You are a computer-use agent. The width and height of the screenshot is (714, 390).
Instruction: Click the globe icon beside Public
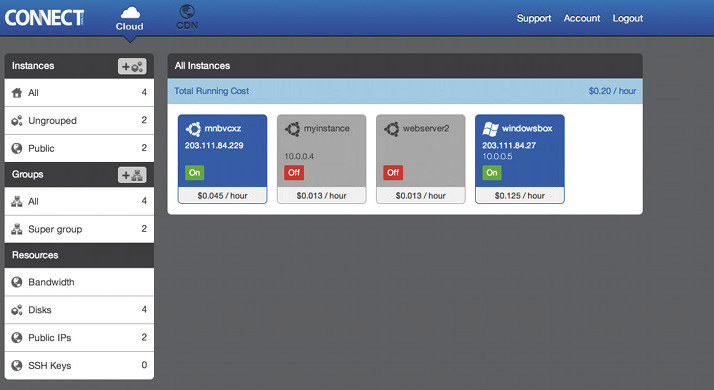(17, 149)
